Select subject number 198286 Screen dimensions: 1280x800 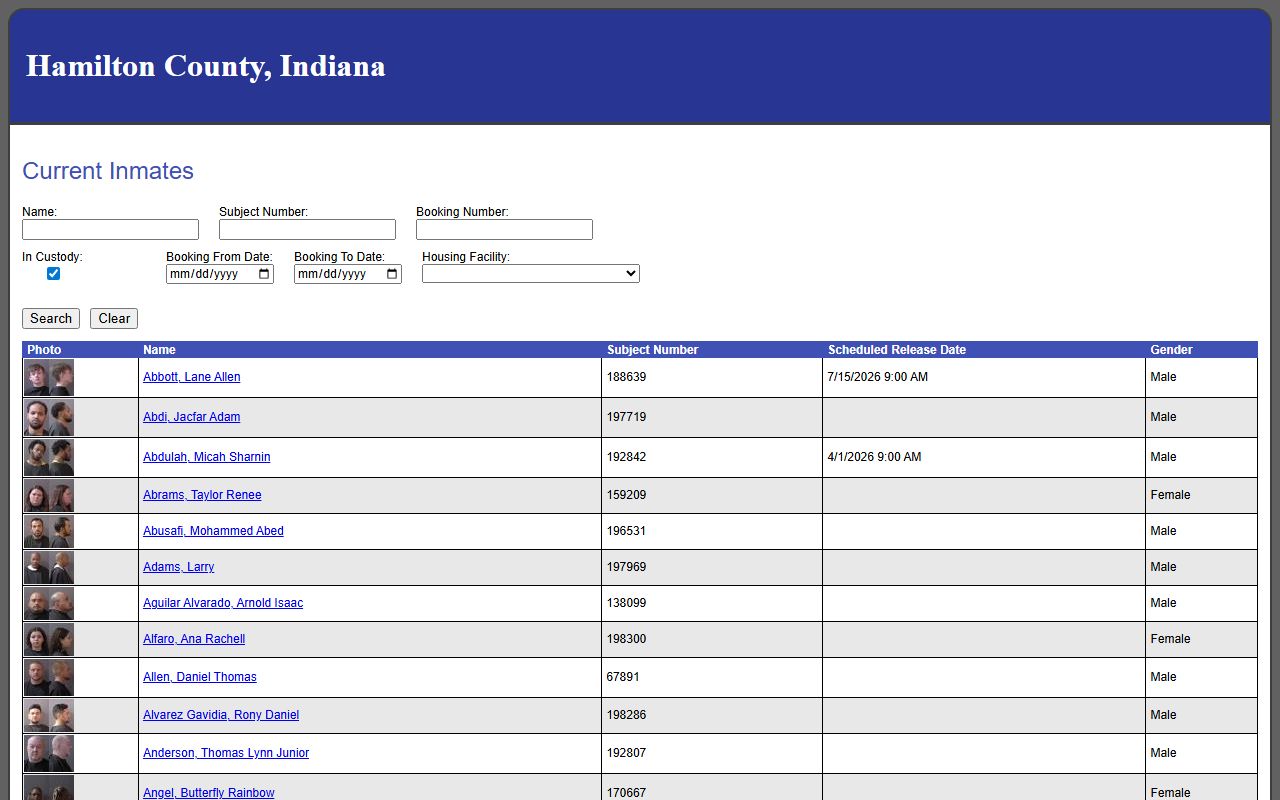tap(626, 715)
